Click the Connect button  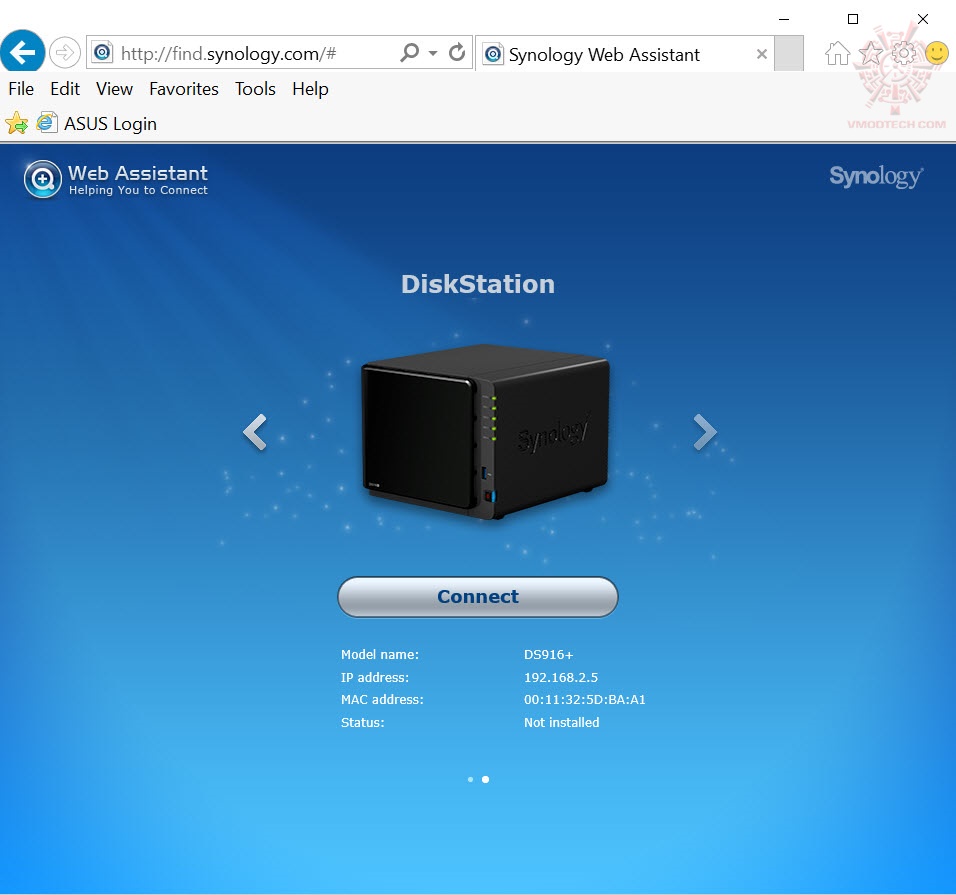point(478,597)
